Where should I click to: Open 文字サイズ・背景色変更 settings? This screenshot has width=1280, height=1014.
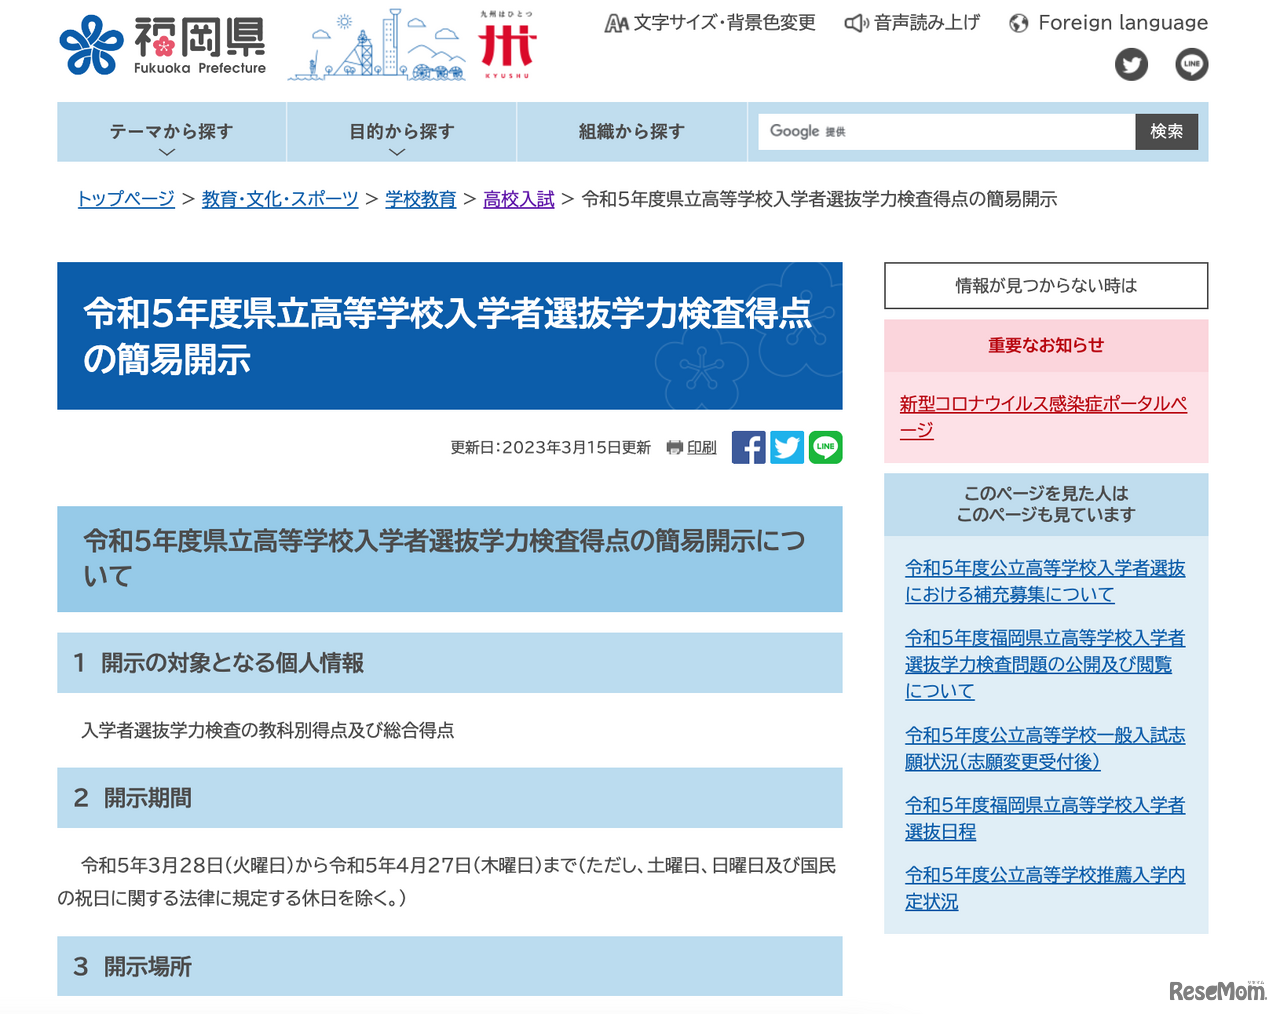pos(710,23)
